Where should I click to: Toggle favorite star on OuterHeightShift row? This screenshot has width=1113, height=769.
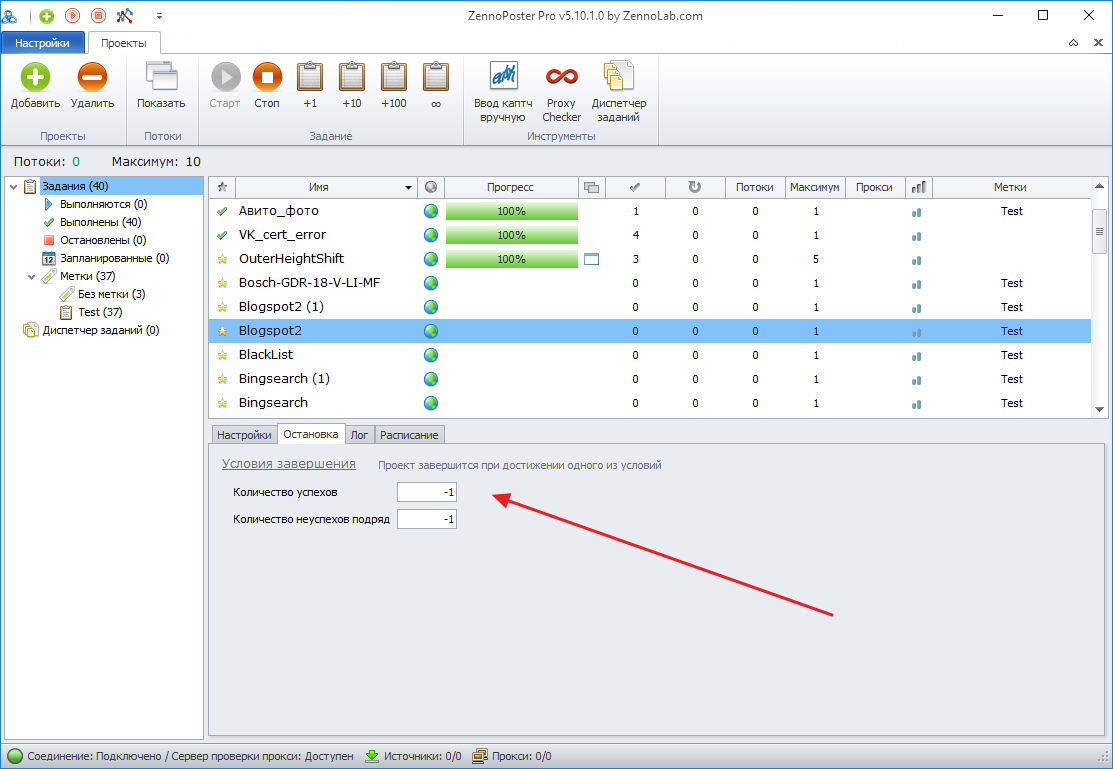(x=222, y=259)
